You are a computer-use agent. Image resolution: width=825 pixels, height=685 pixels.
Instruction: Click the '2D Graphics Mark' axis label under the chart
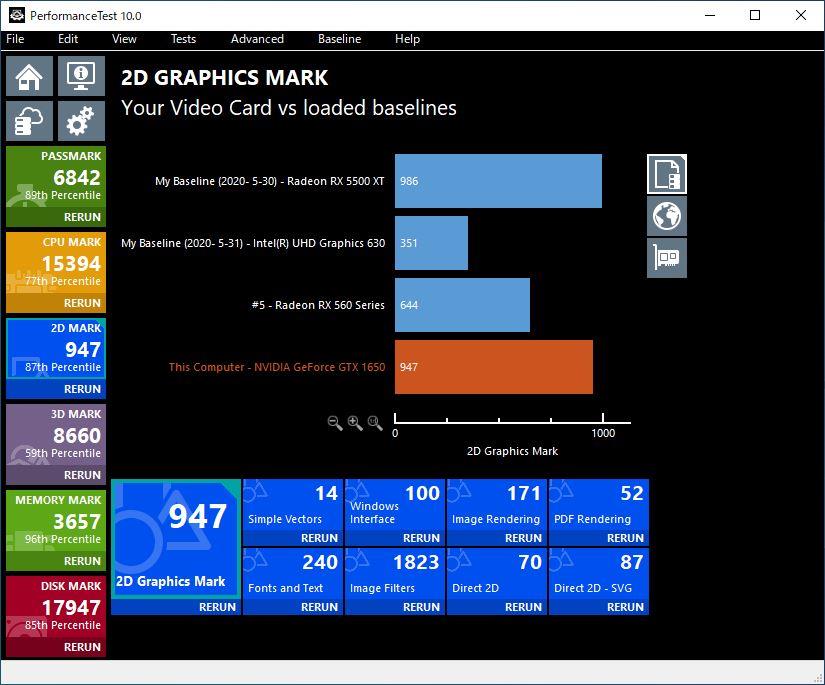(512, 451)
